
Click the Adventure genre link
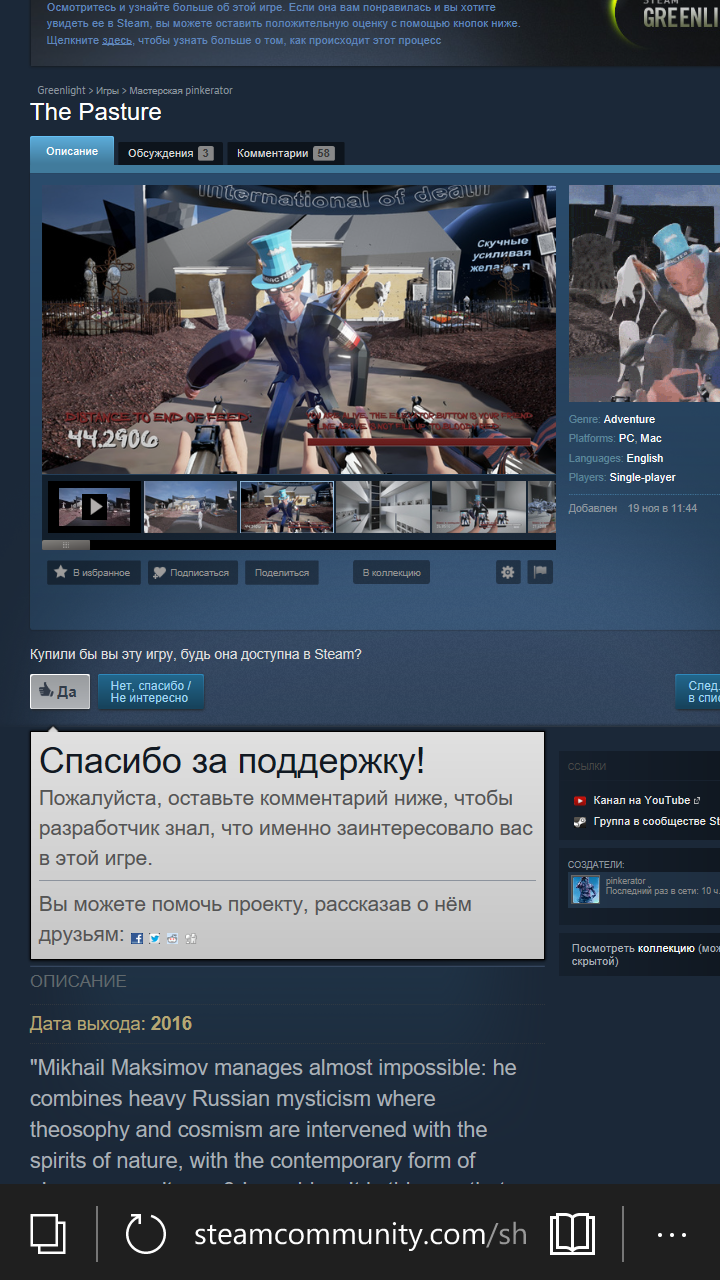[629, 419]
